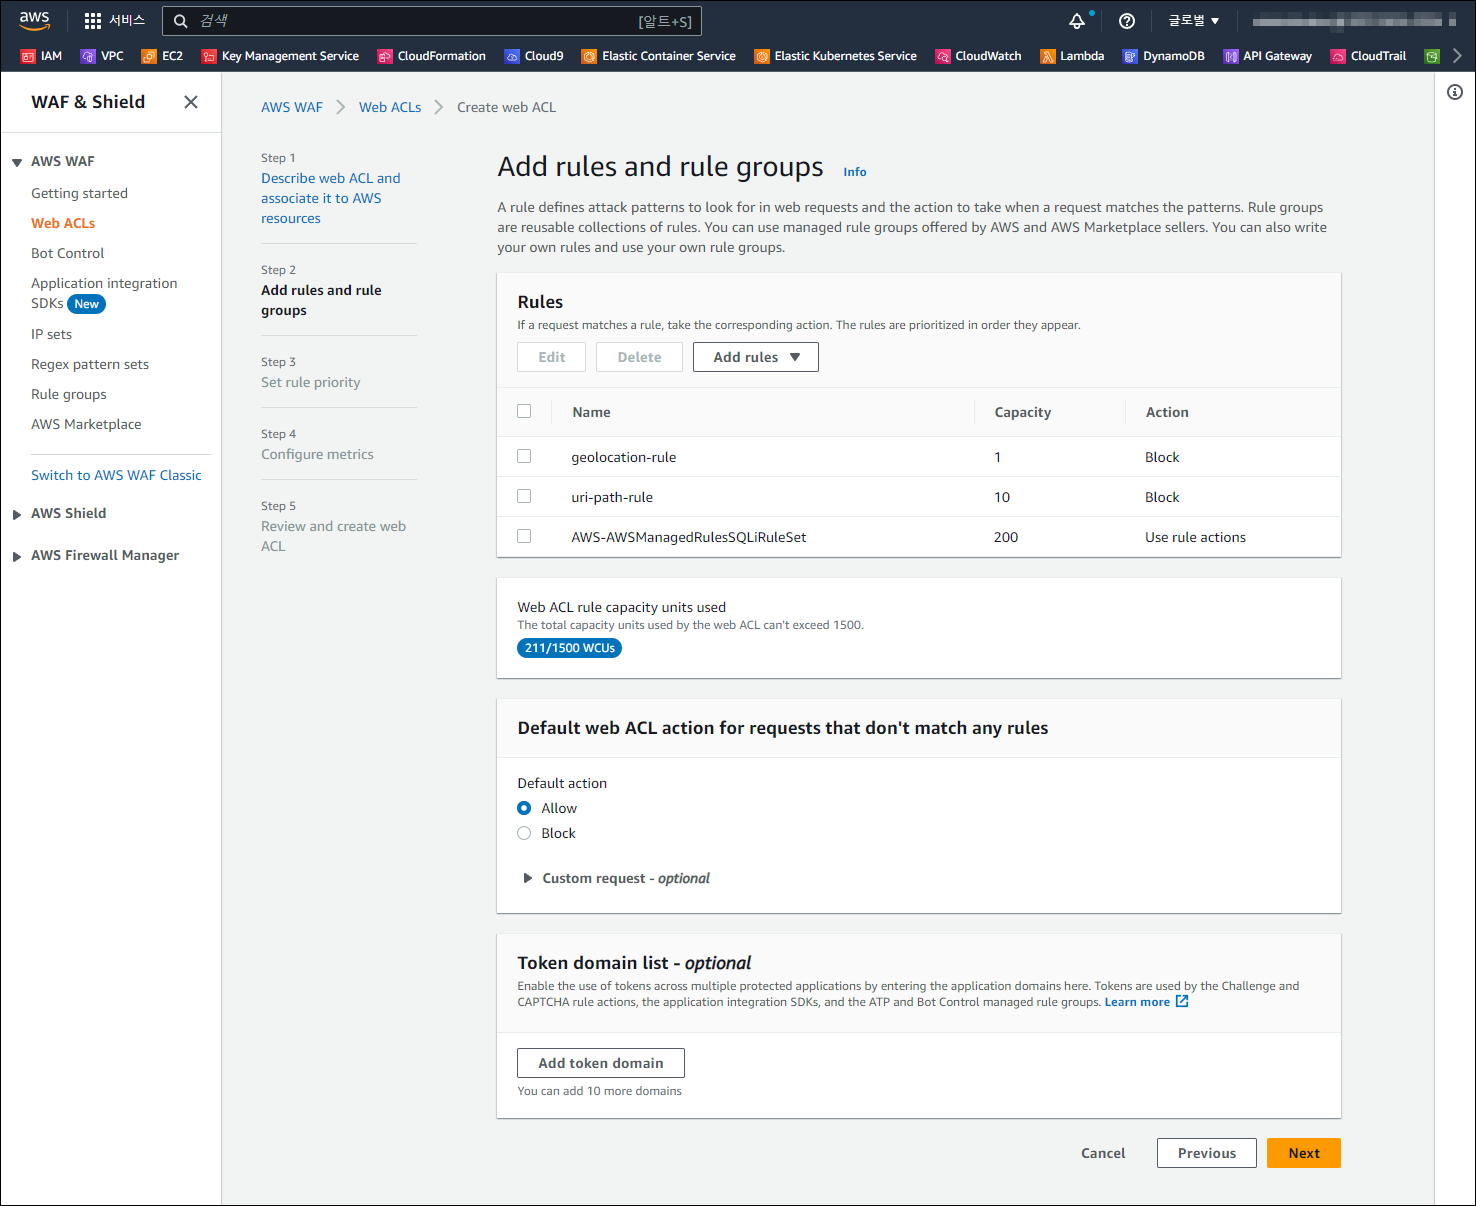Screen dimensions: 1476x1206
Task: Open Bot Control in sidebar
Action: (67, 253)
